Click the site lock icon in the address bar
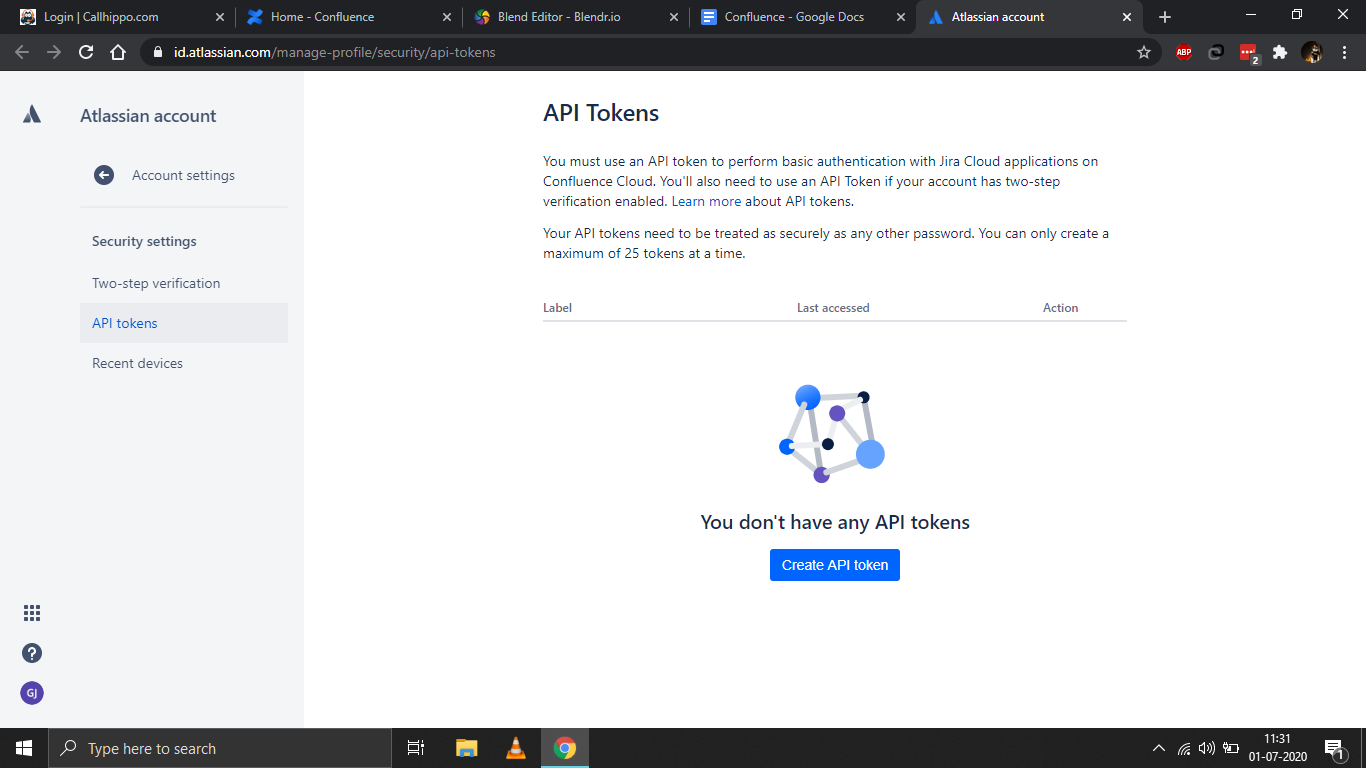This screenshot has width=1366, height=768. (x=158, y=52)
